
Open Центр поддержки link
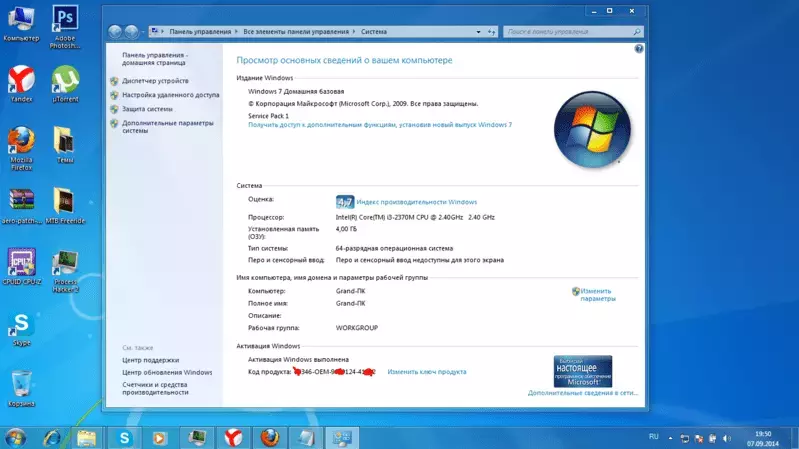[150, 360]
